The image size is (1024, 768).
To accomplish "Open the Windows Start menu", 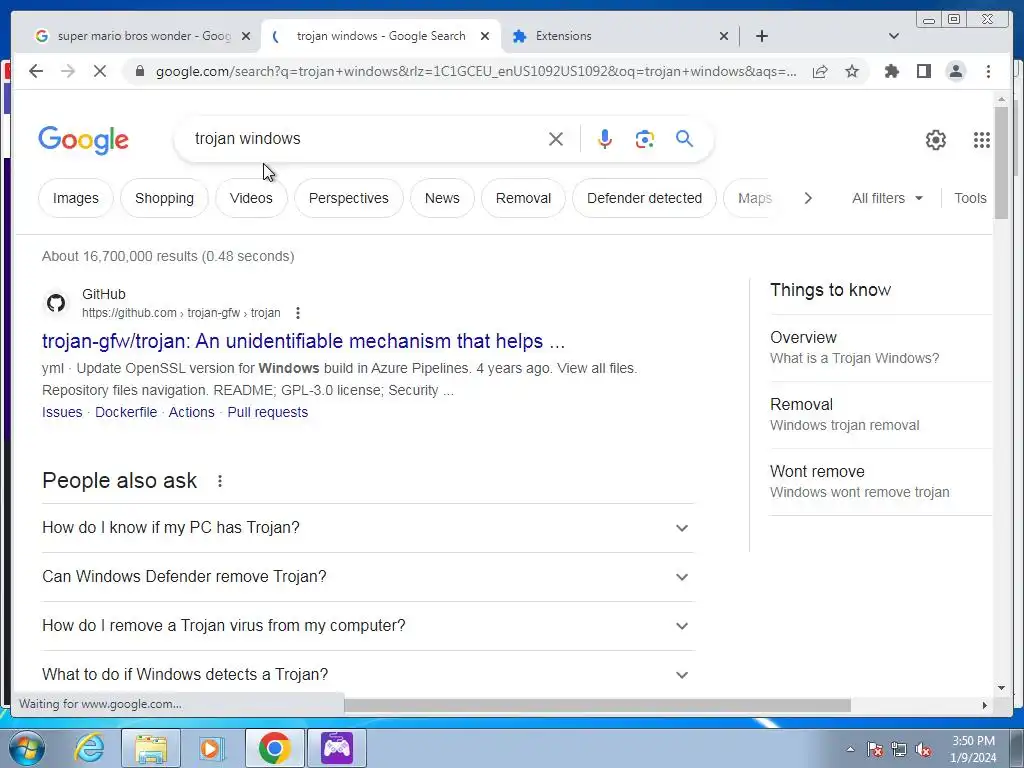I will pos(27,748).
